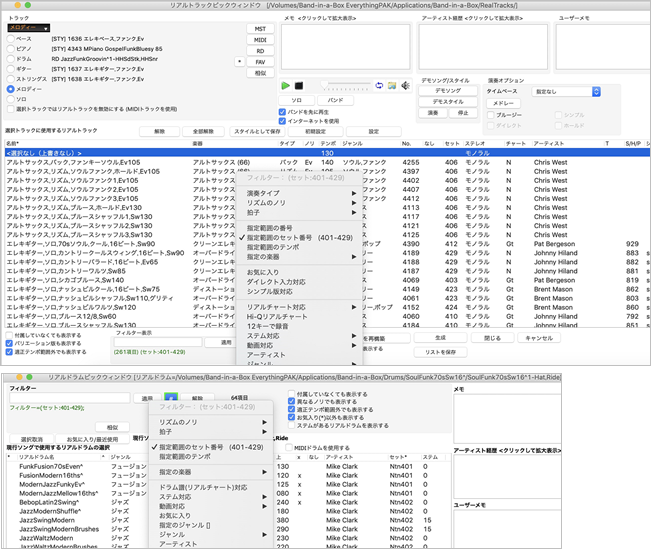
Task: Click the キャンセル button in RealTracks window
Action: click(x=539, y=338)
